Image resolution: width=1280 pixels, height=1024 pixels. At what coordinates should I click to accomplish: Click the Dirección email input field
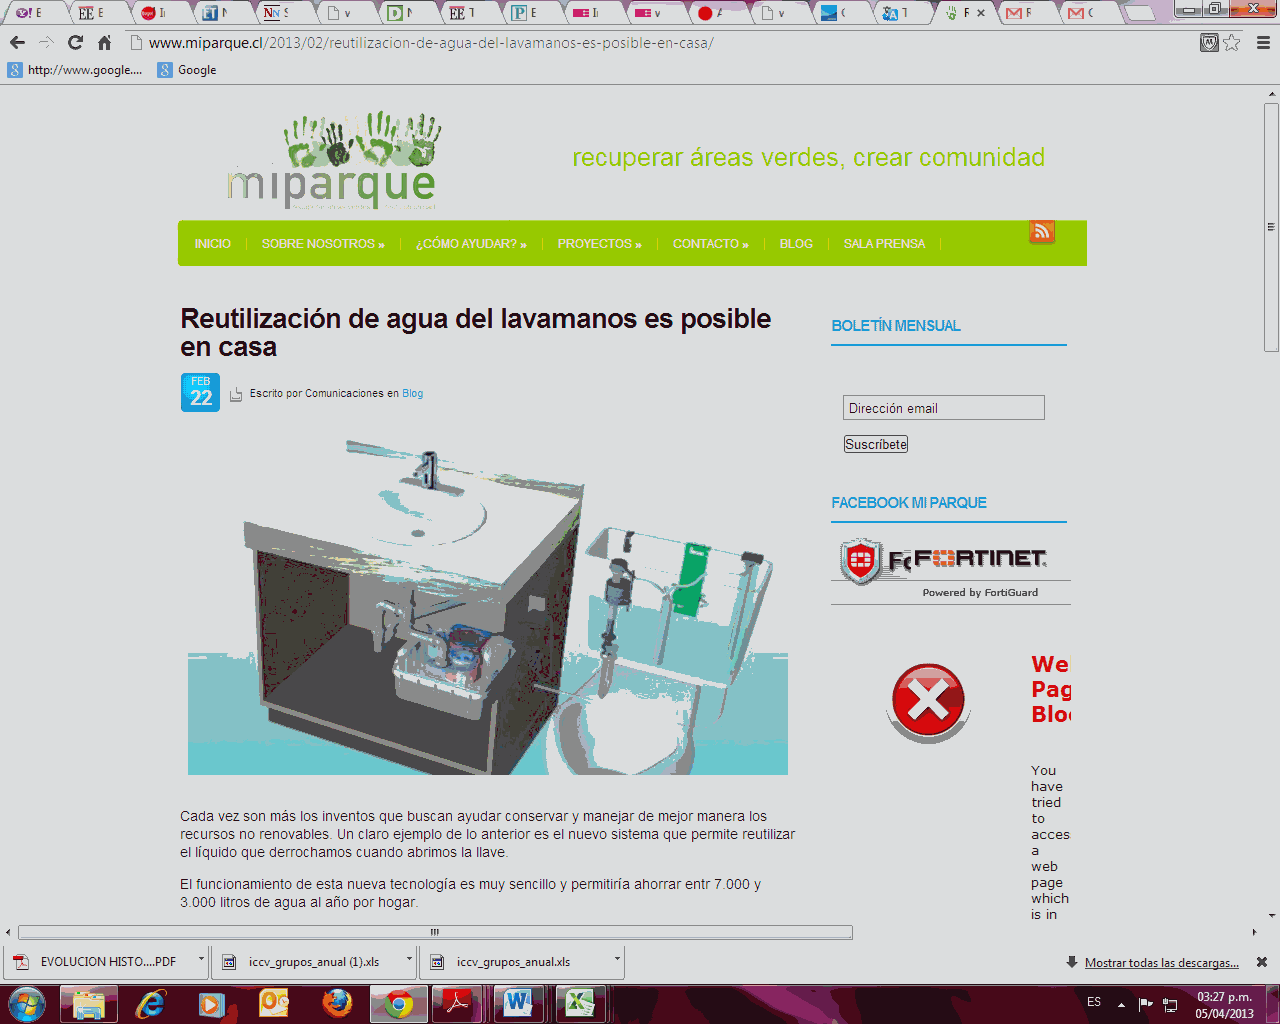pos(943,408)
